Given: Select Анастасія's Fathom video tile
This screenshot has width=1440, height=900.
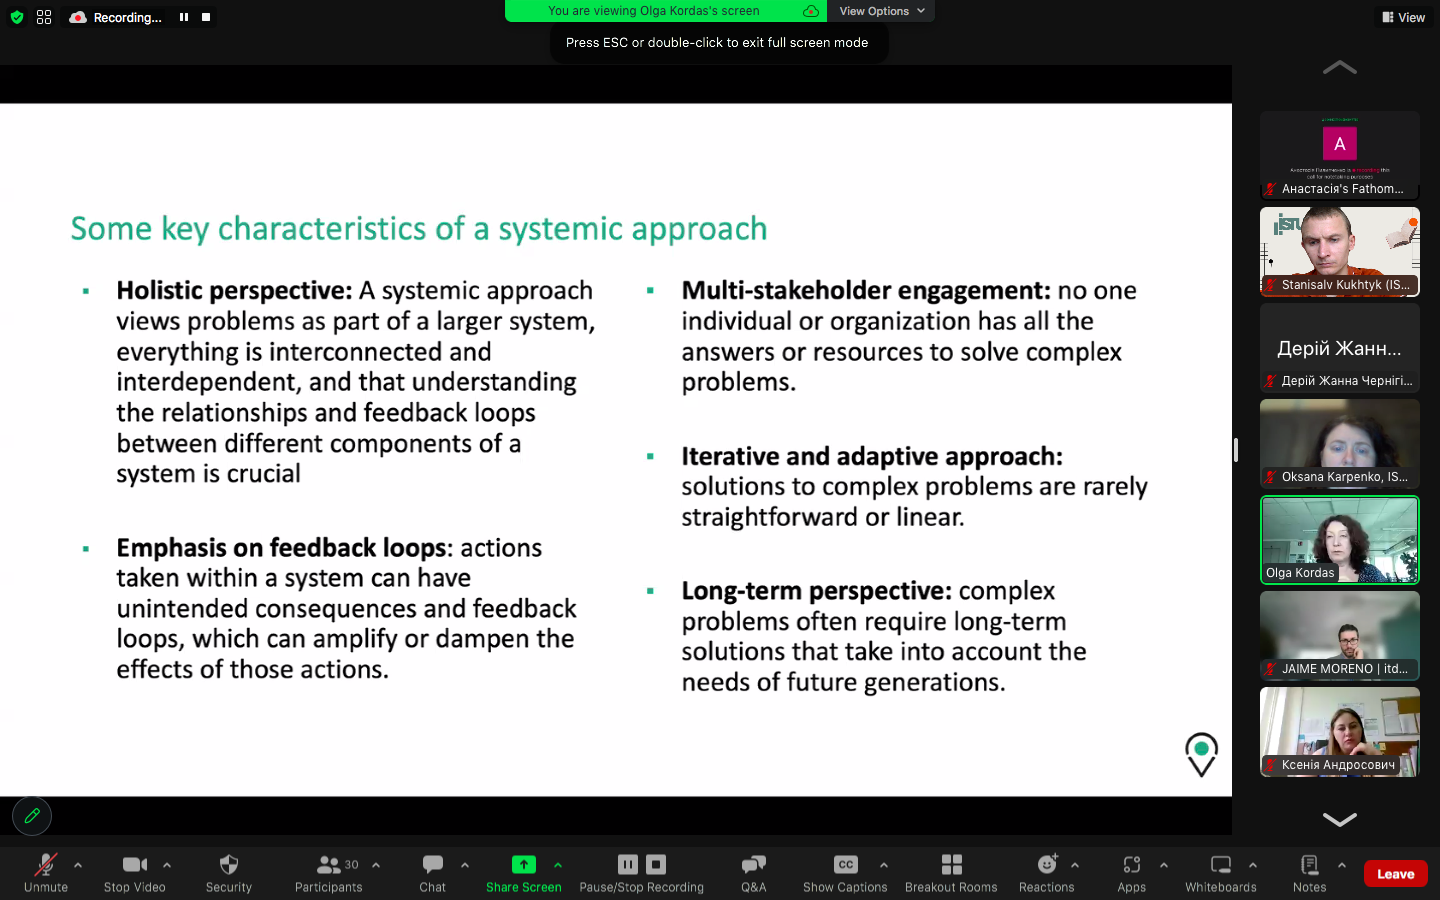Looking at the screenshot, I should [x=1340, y=155].
